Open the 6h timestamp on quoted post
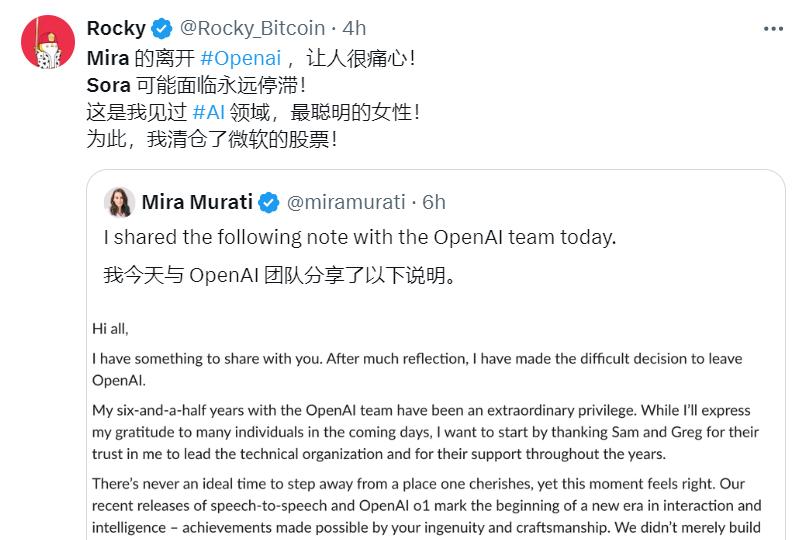Image resolution: width=807 pixels, height=540 pixels. pyautogui.click(x=434, y=203)
